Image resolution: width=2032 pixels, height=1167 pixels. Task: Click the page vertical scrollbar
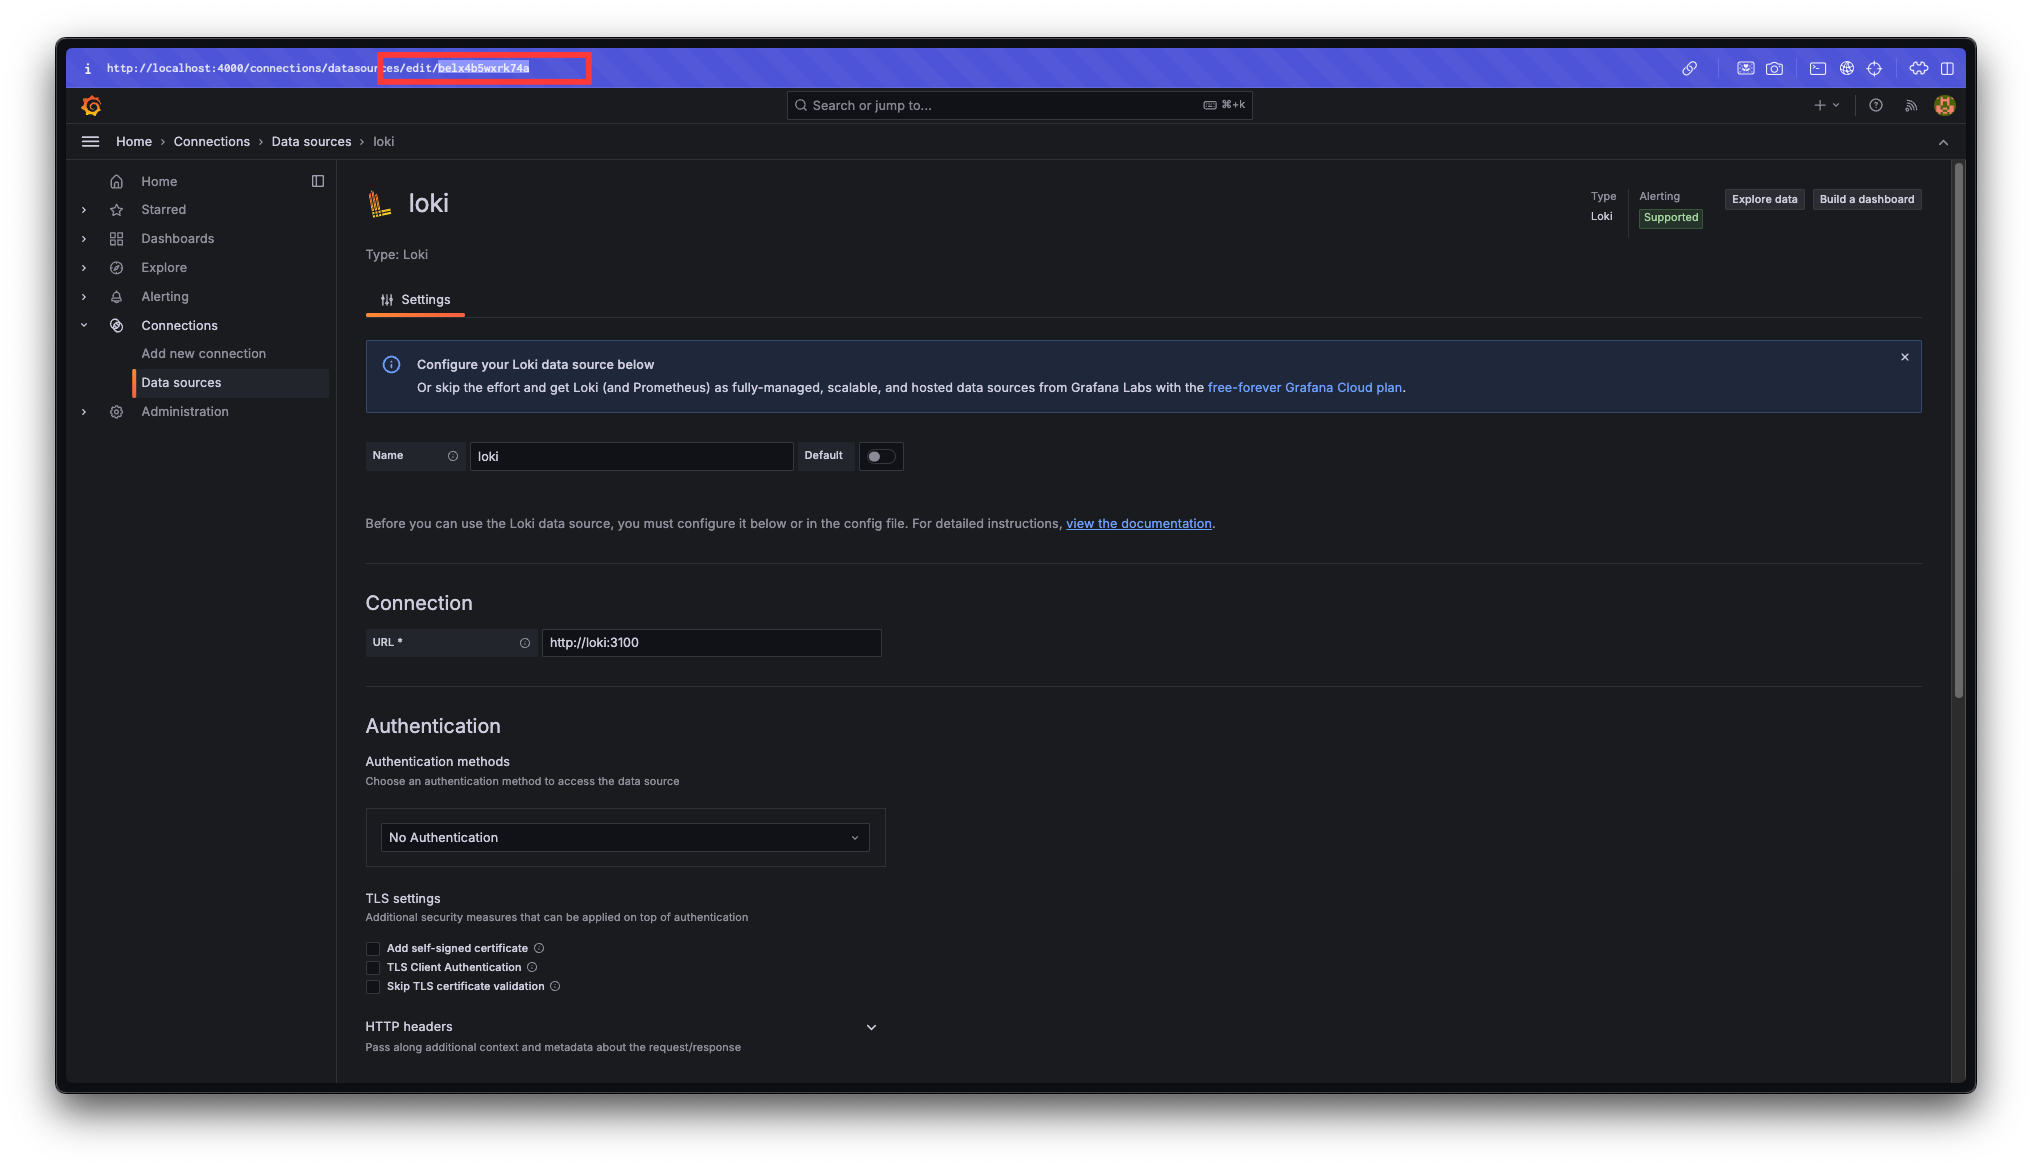[x=1958, y=430]
